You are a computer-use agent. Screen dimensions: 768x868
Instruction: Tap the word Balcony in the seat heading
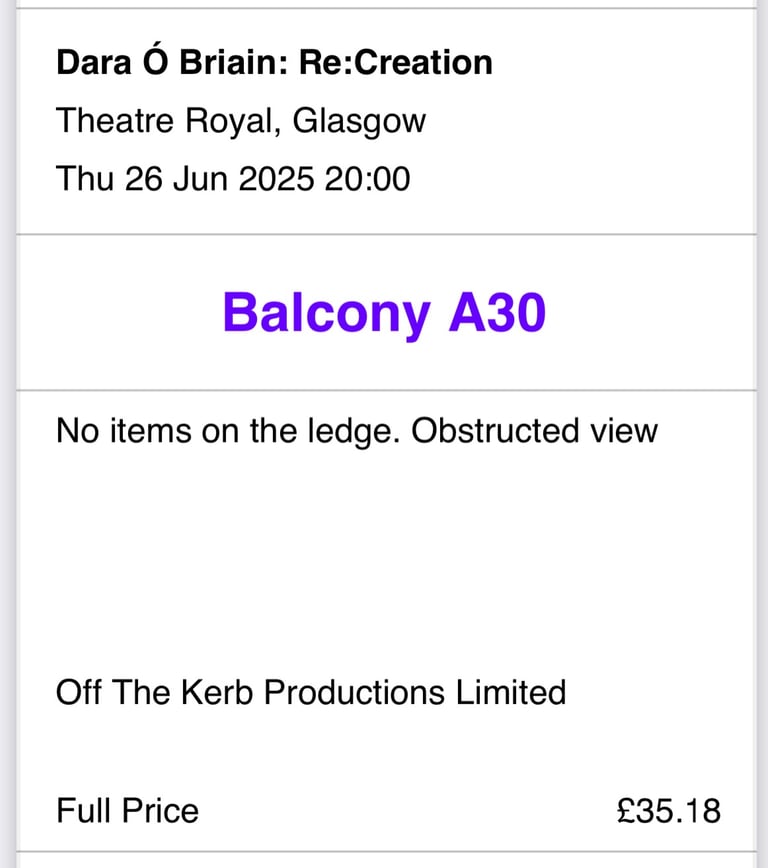pyautogui.click(x=327, y=314)
